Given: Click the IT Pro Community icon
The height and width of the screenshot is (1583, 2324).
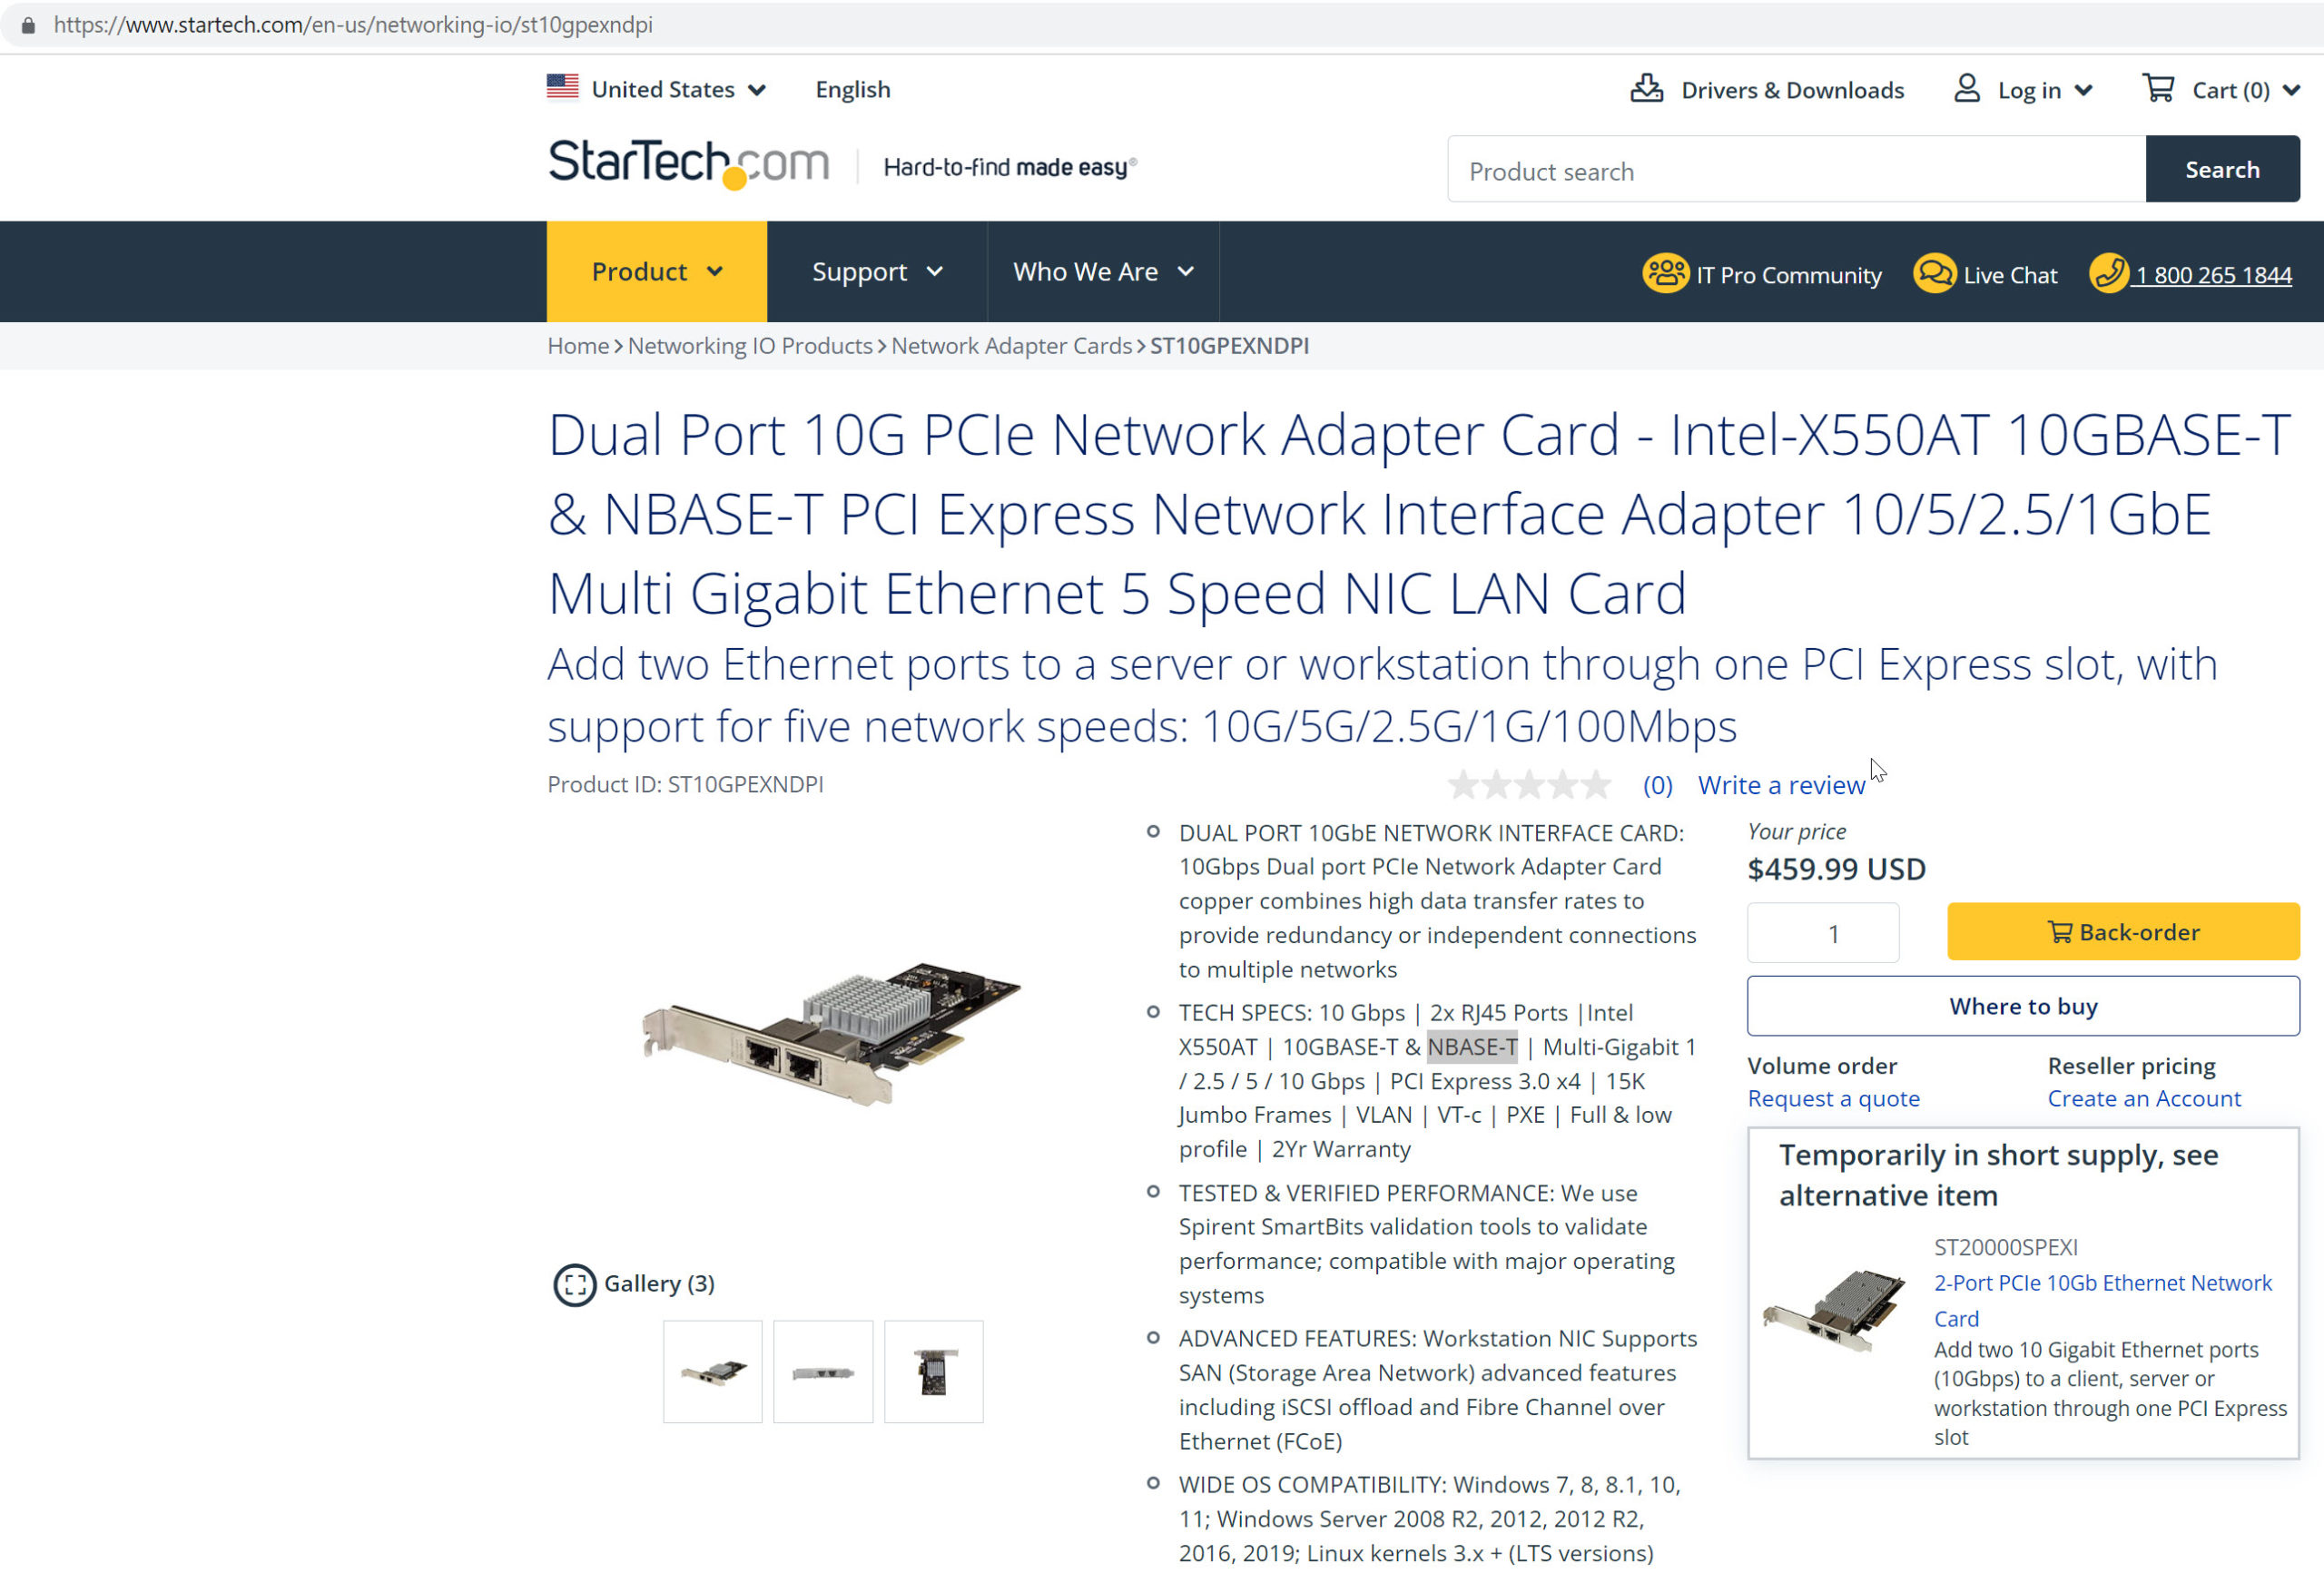Looking at the screenshot, I should point(1665,273).
